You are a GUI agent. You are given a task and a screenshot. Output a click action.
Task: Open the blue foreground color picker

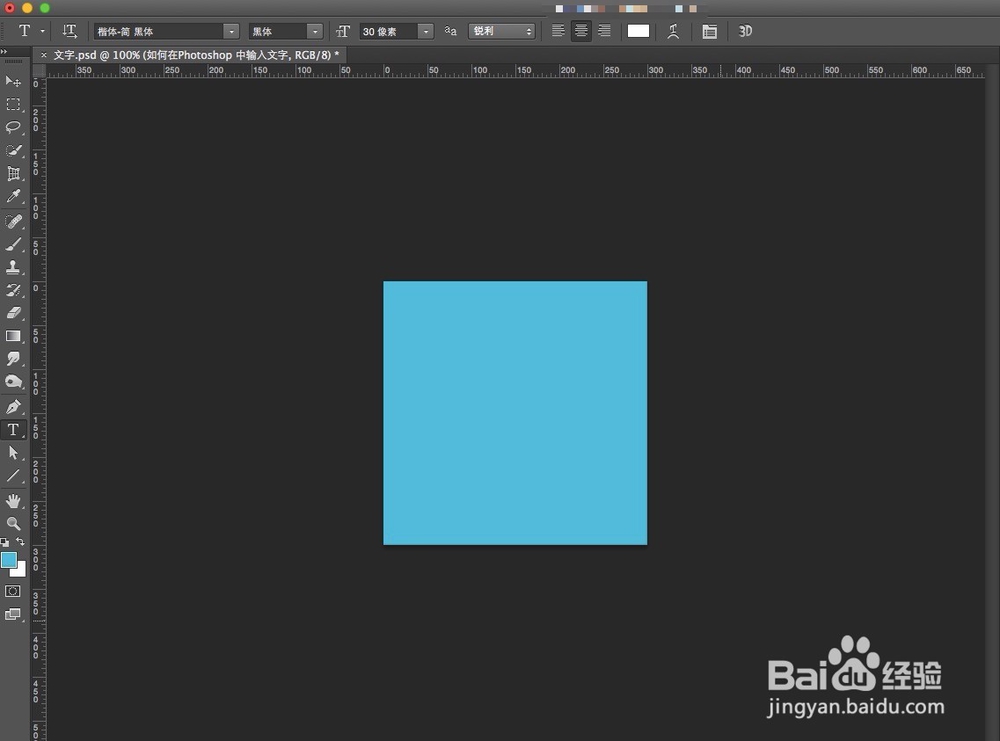click(8, 559)
